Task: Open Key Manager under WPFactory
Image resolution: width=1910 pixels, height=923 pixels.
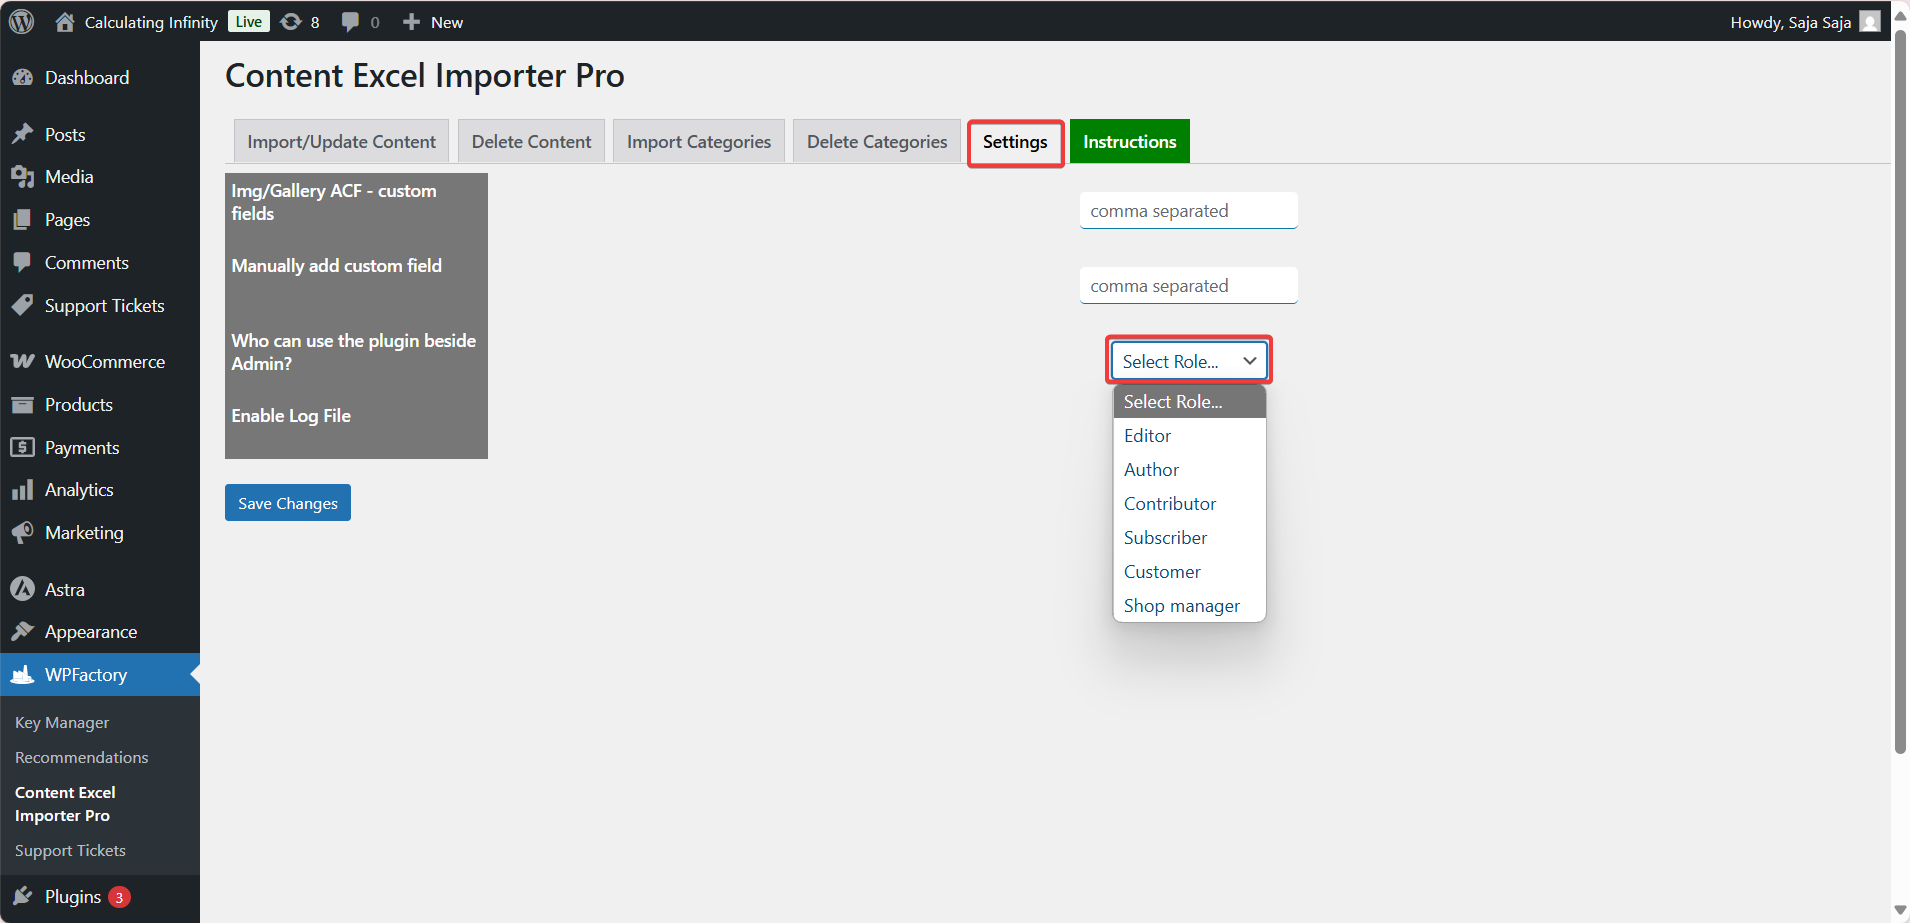Action: [x=62, y=721]
